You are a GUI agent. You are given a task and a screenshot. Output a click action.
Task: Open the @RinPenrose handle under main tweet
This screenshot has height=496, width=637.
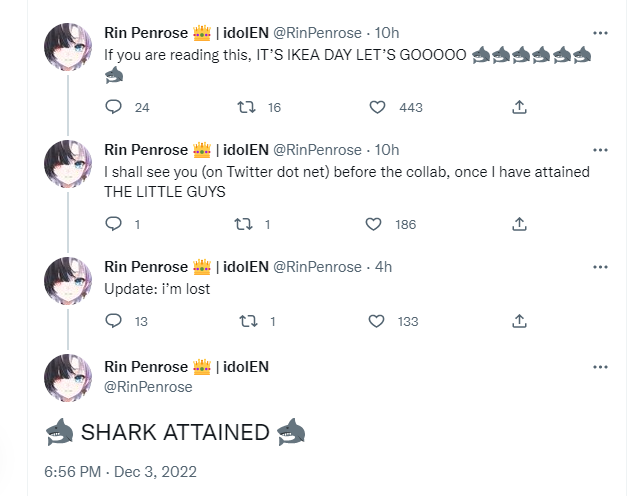tap(148, 387)
